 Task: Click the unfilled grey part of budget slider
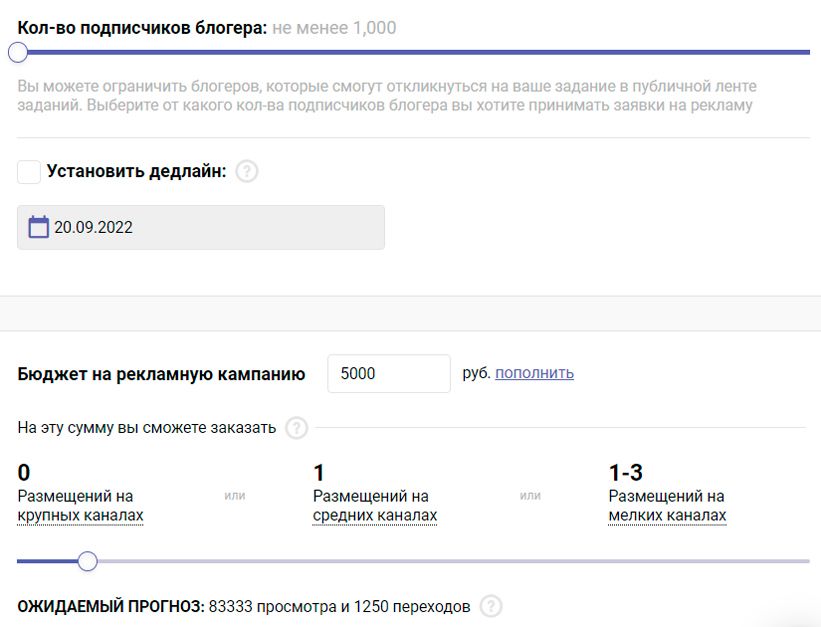click(450, 561)
